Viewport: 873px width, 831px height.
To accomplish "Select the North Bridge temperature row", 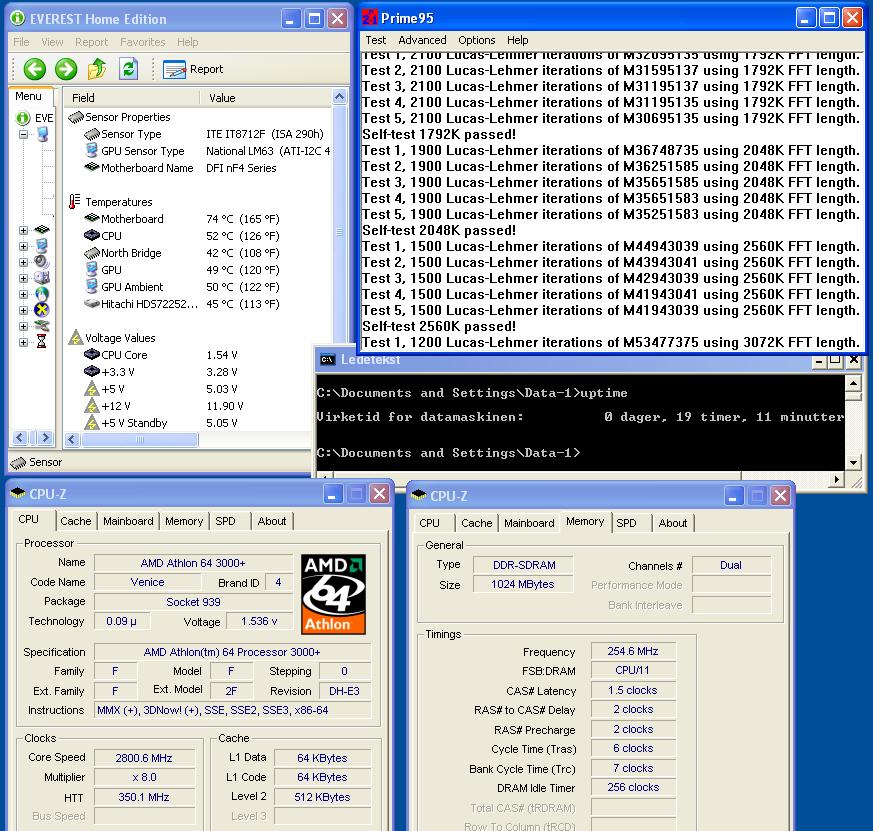I will [207, 253].
